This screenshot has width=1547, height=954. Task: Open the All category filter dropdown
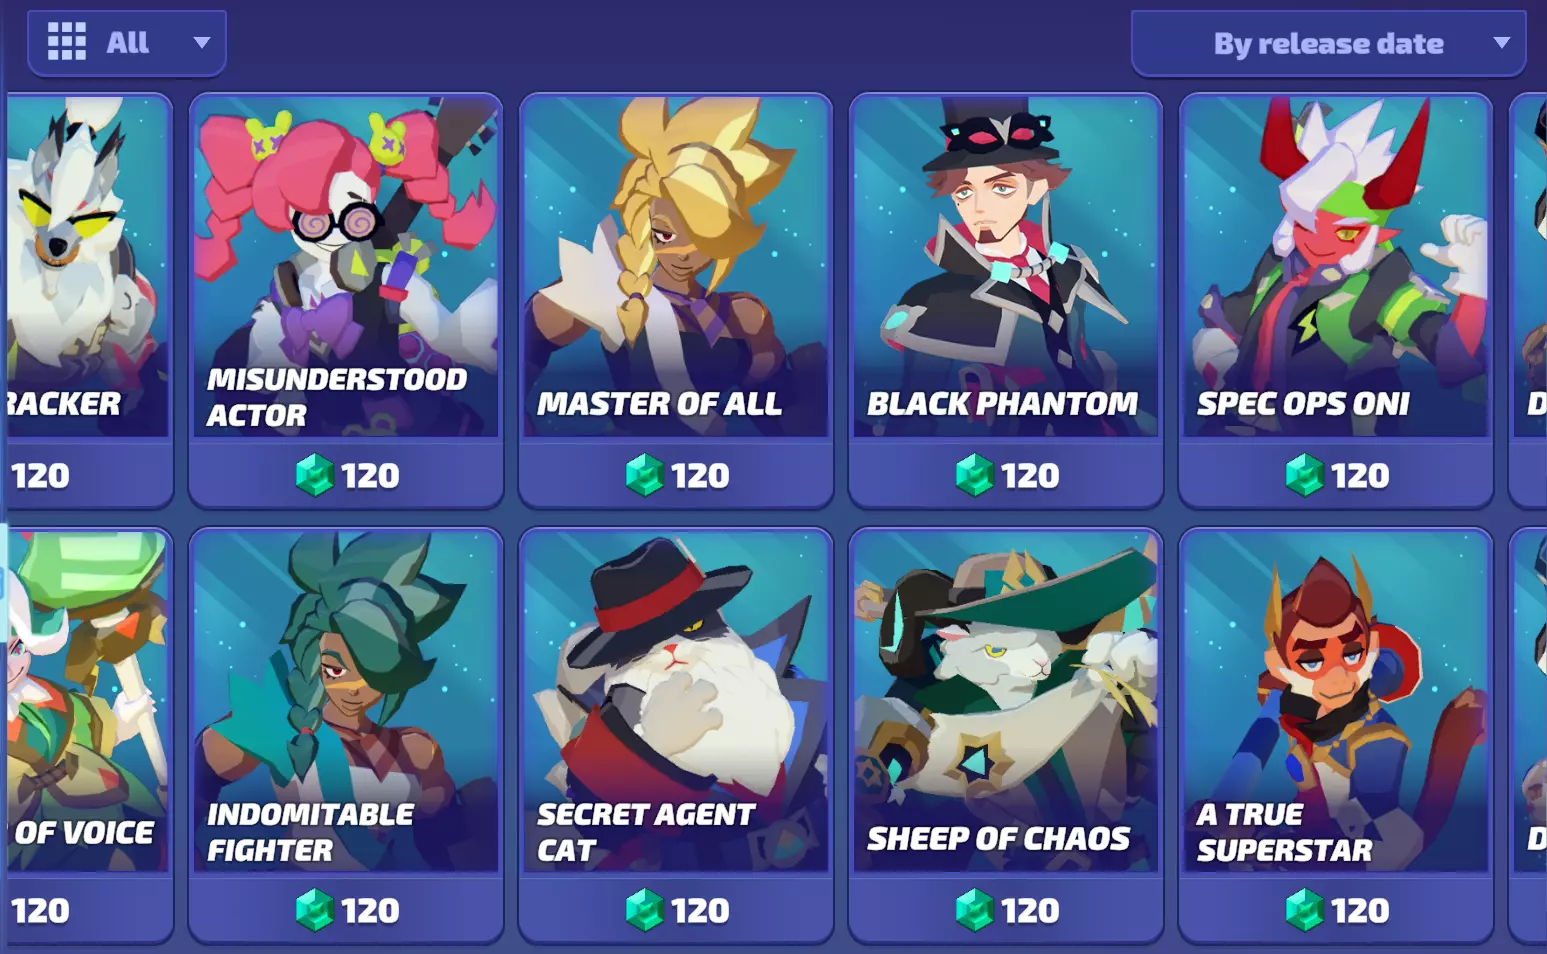127,43
